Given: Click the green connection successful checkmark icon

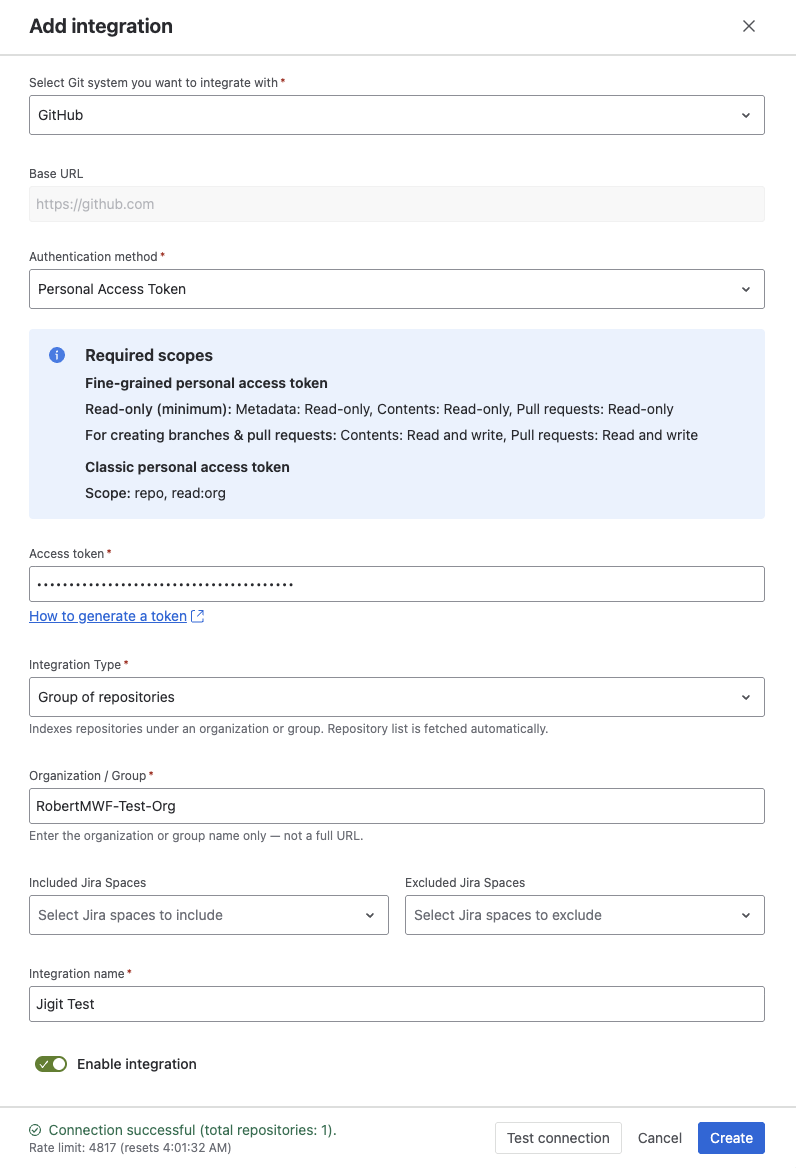Looking at the screenshot, I should (35, 1130).
